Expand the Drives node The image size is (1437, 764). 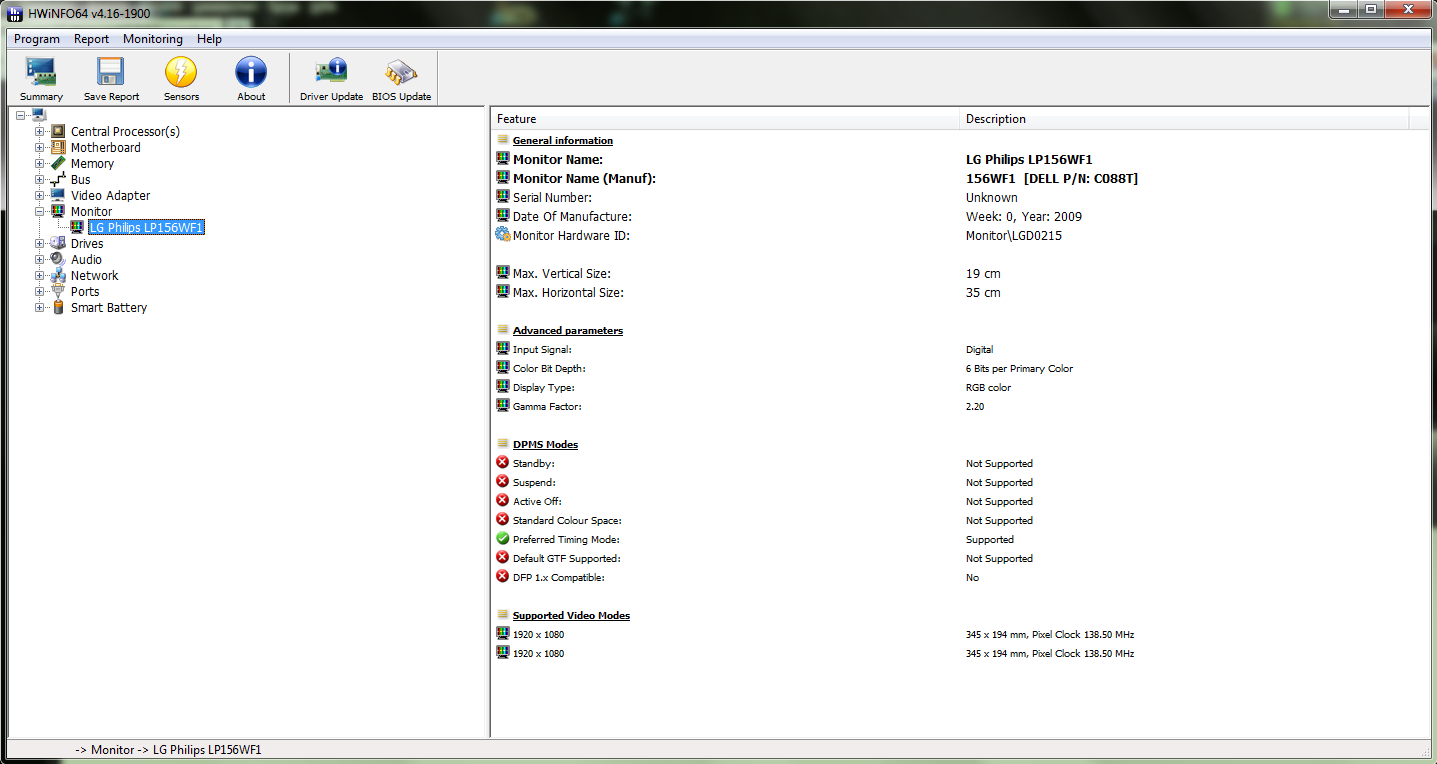tap(40, 243)
